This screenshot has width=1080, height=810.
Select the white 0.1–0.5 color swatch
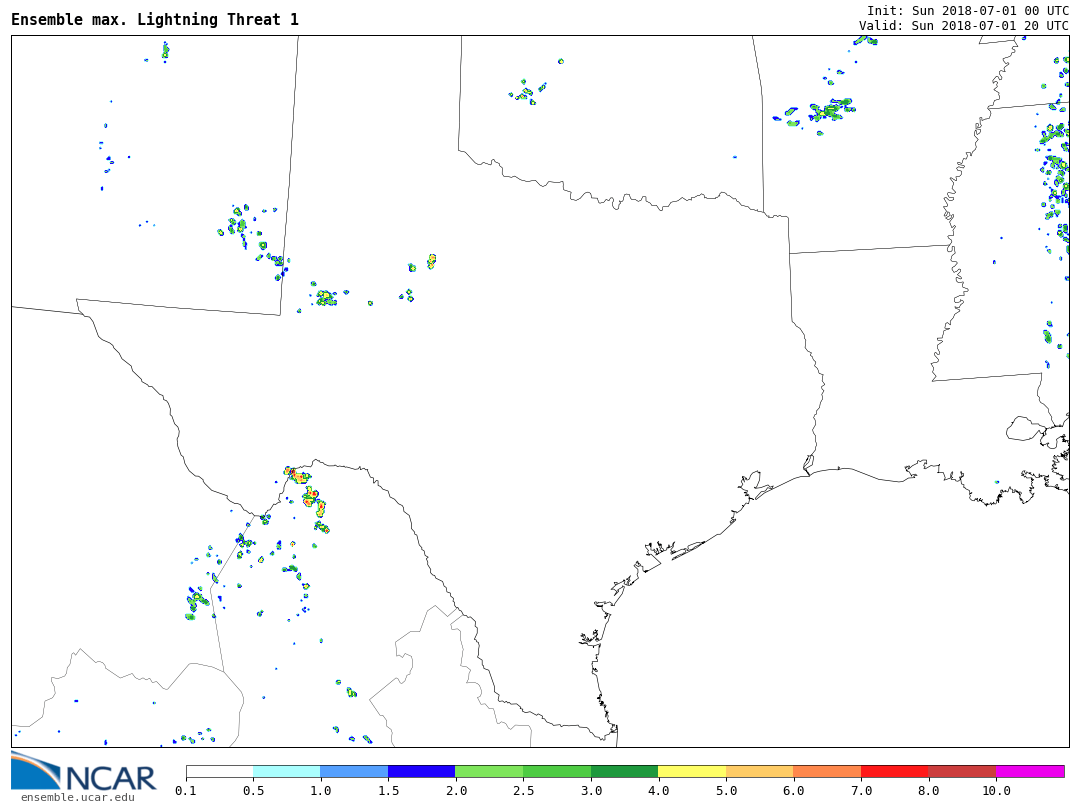click(x=219, y=771)
